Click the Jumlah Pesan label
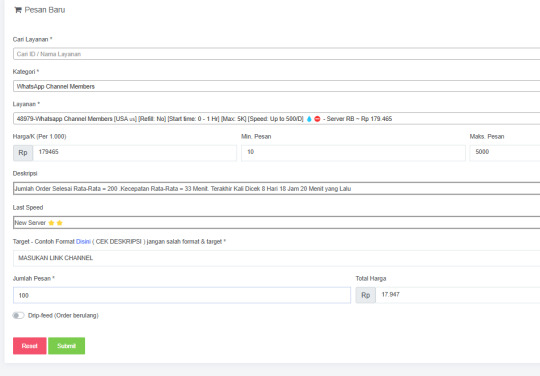540x376 pixels. [34, 278]
